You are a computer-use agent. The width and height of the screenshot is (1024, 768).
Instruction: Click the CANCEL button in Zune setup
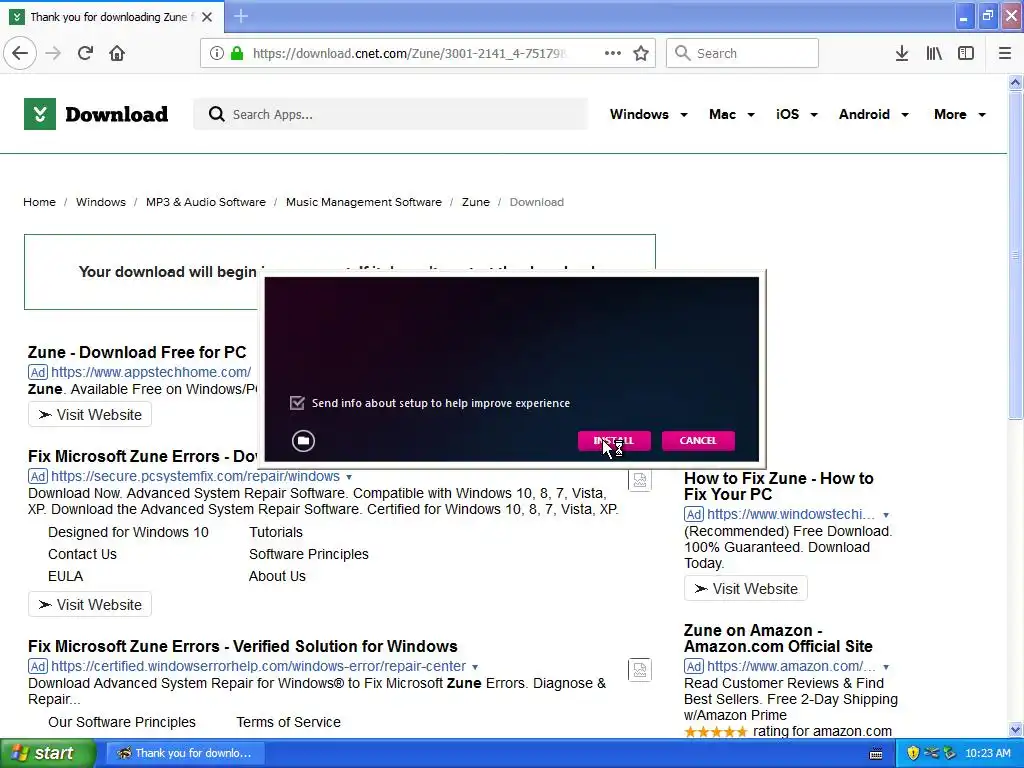tap(698, 441)
